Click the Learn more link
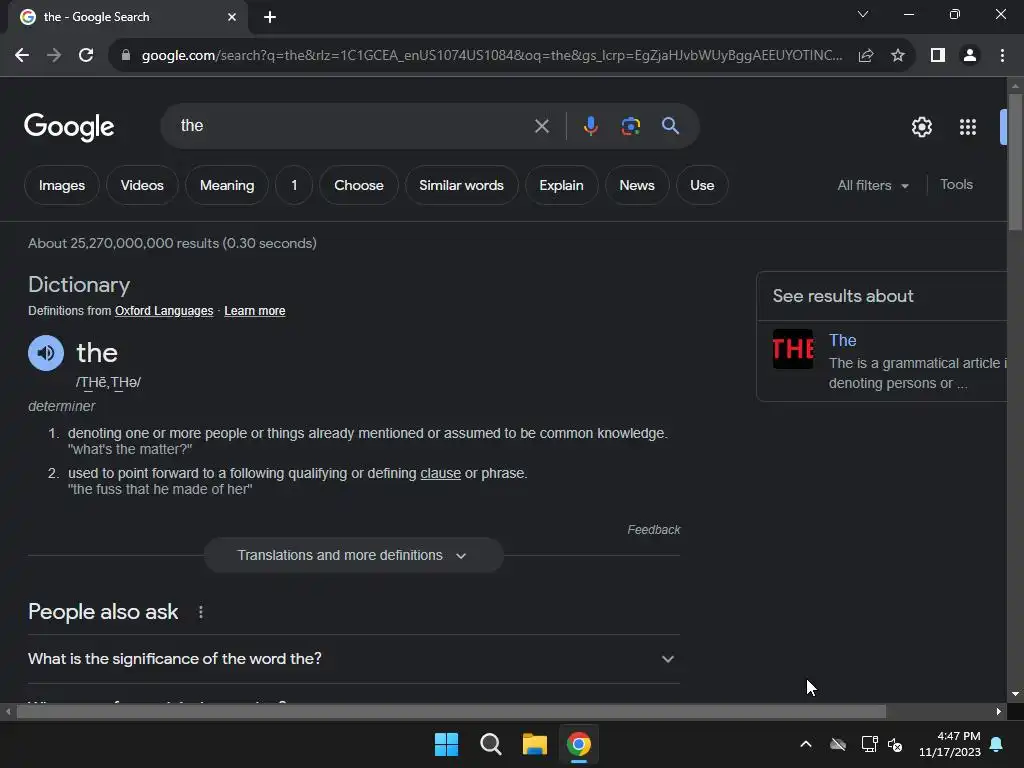 pos(255,311)
